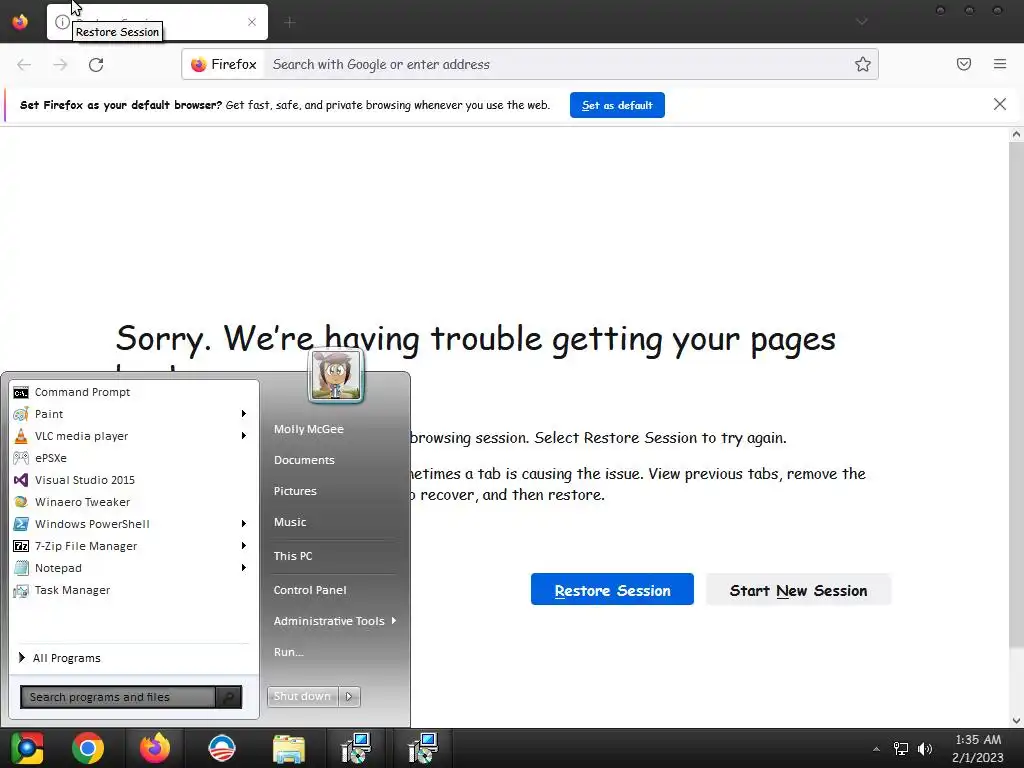Open the Obama-logo app on taskbar

[221, 748]
